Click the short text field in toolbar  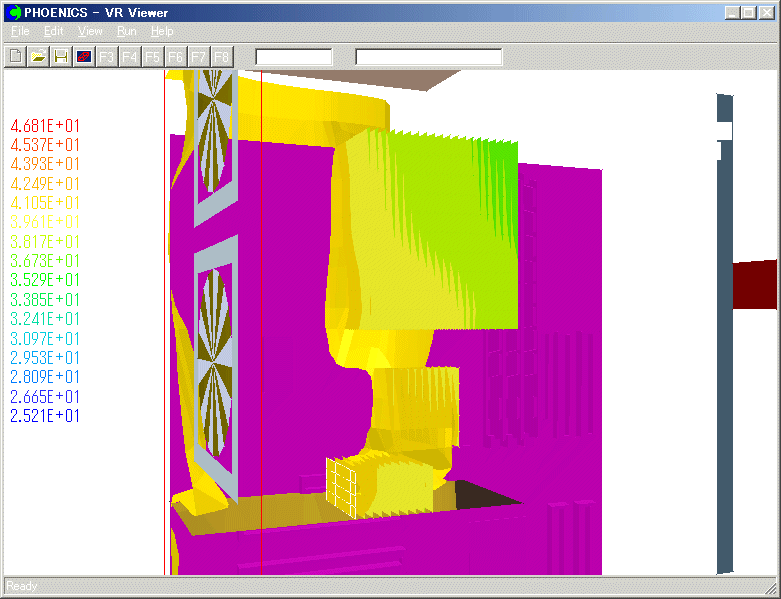pyautogui.click(x=293, y=57)
